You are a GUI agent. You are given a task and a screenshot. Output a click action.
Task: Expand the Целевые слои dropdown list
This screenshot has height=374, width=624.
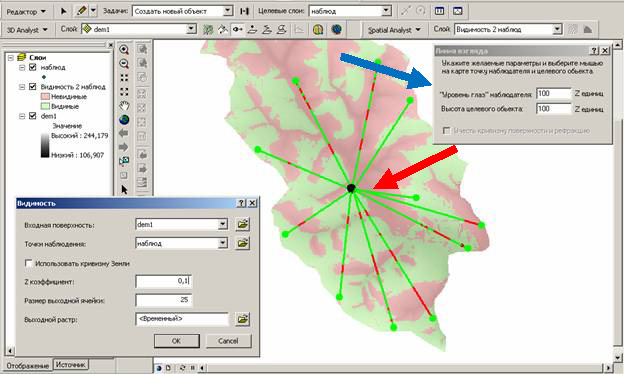(386, 11)
